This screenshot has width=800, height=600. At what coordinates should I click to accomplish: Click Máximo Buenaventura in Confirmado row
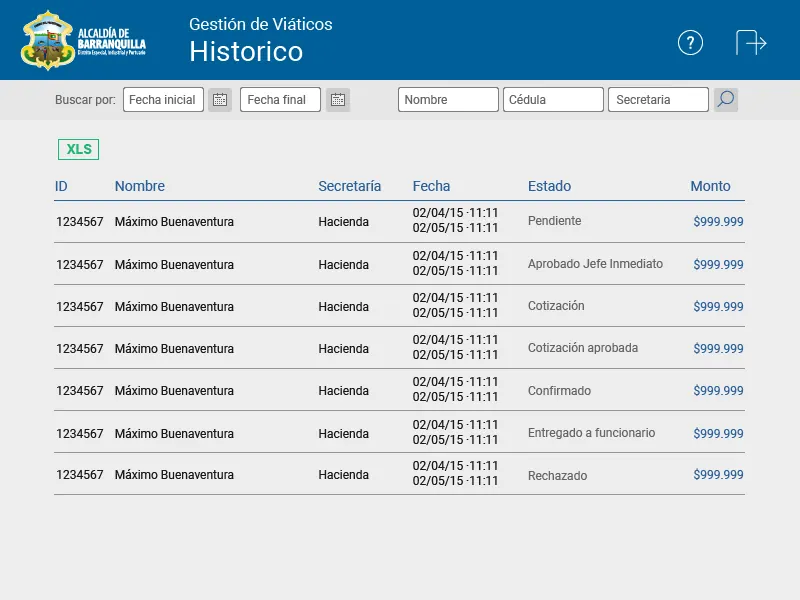174,391
